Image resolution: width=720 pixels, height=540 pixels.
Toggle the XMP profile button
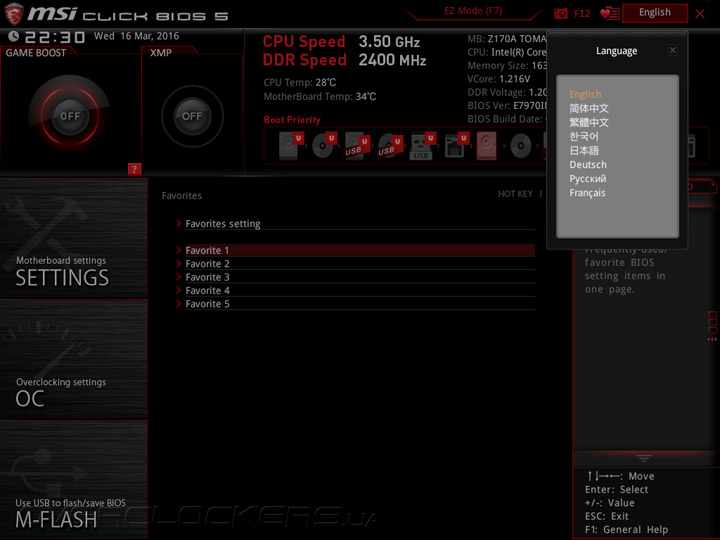(192, 116)
